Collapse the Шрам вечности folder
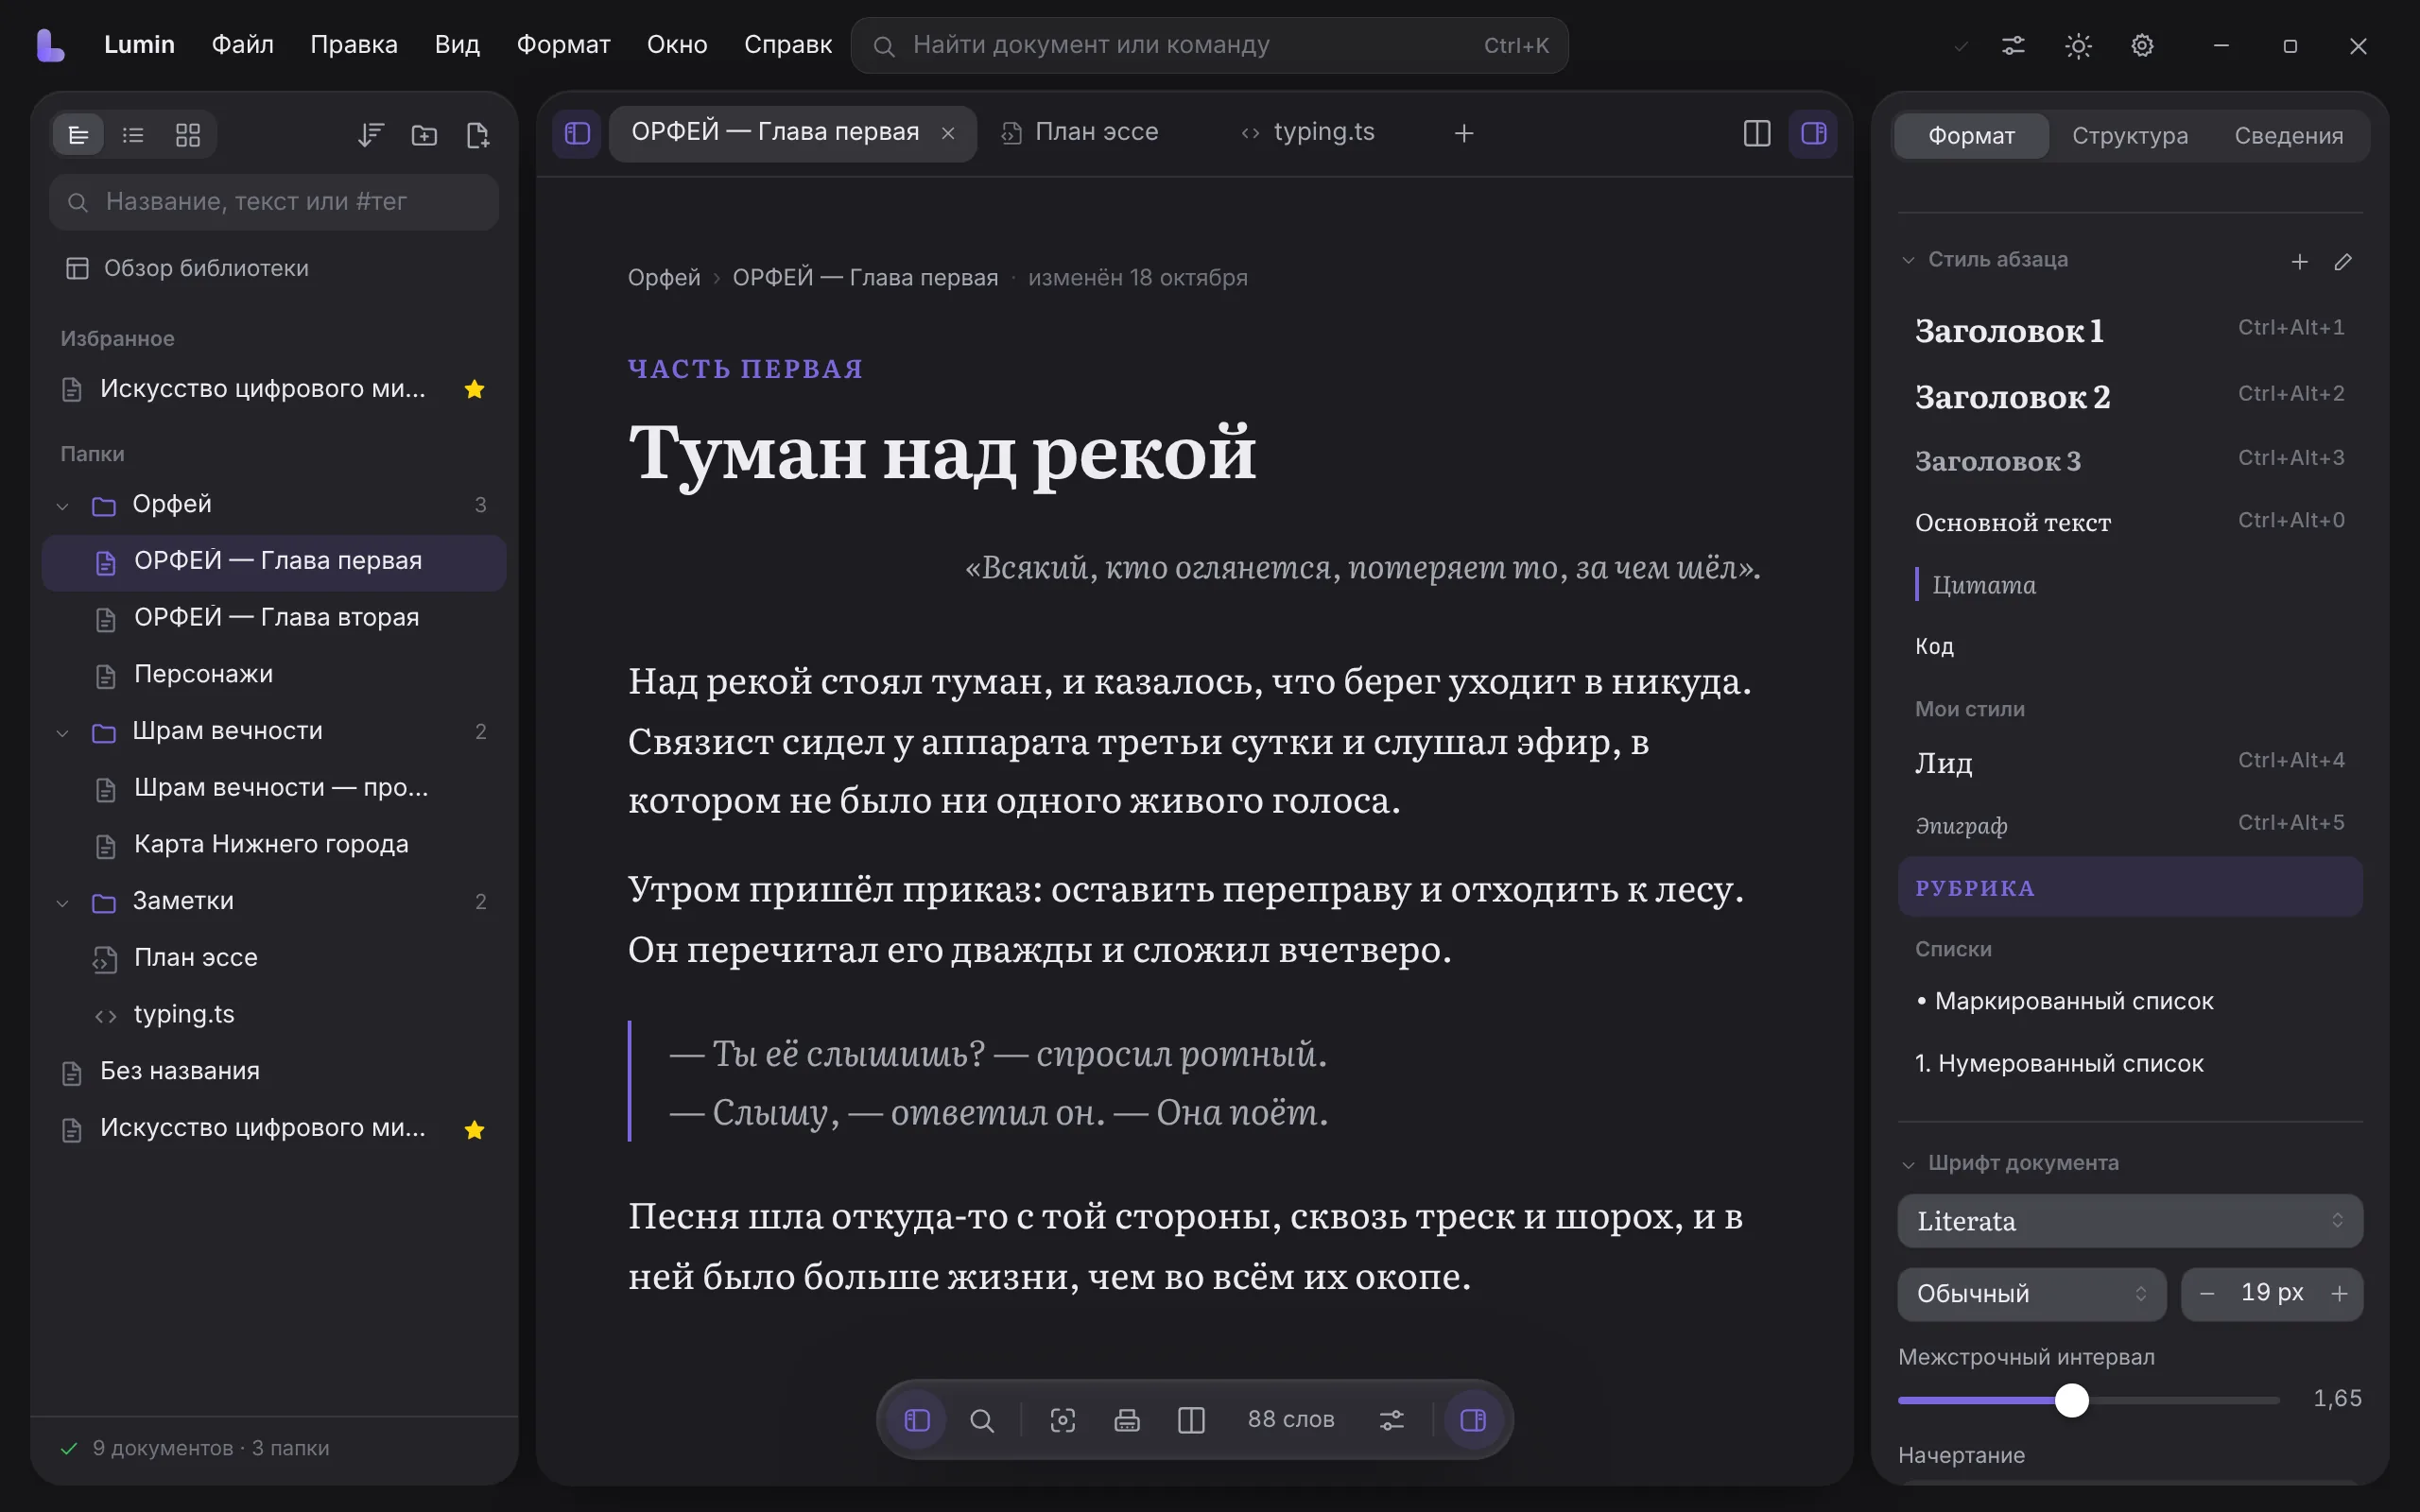 tap(63, 732)
